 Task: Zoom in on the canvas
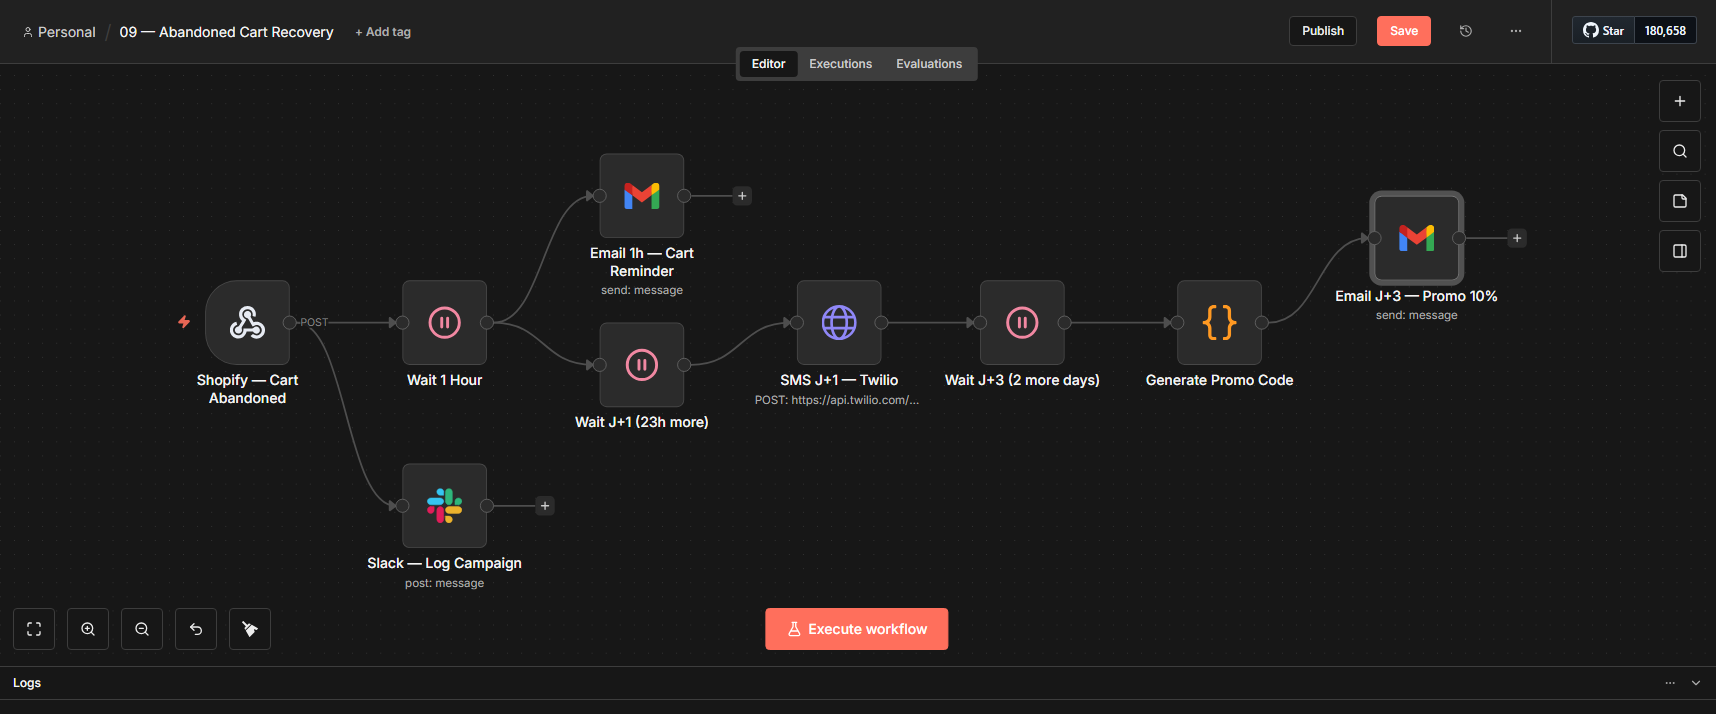[88, 629]
